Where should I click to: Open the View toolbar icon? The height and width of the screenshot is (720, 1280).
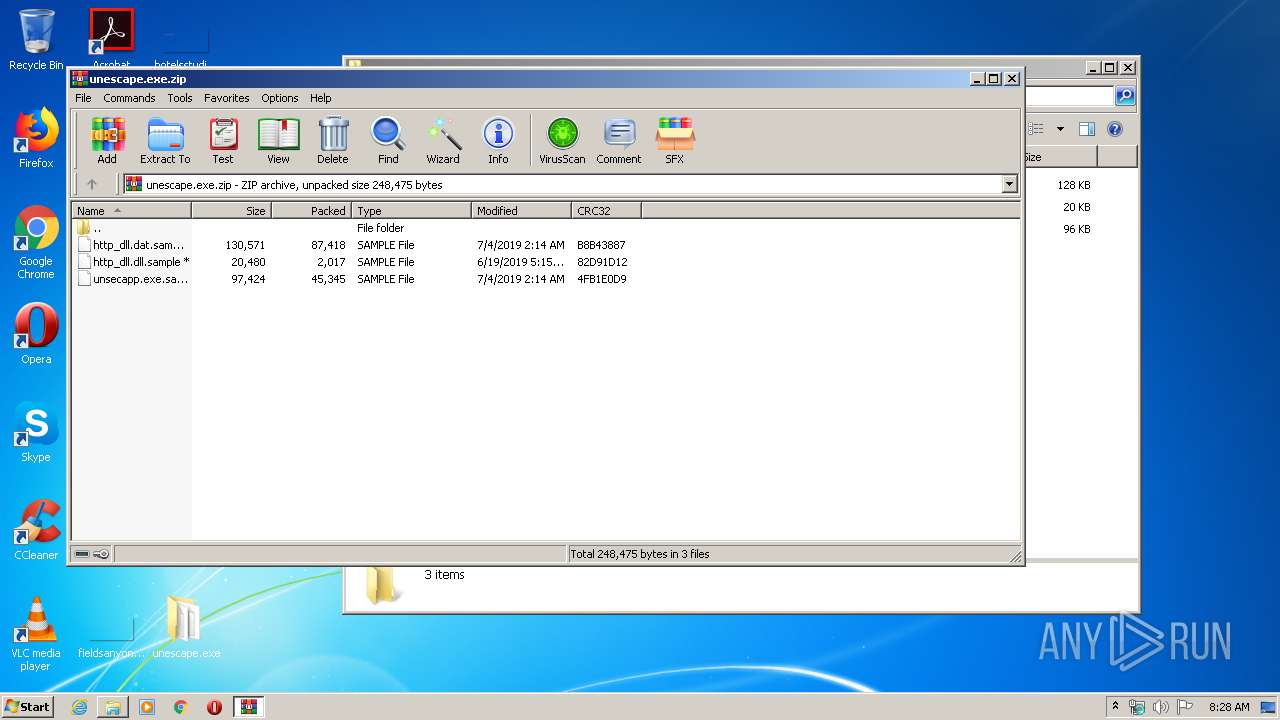click(x=278, y=140)
